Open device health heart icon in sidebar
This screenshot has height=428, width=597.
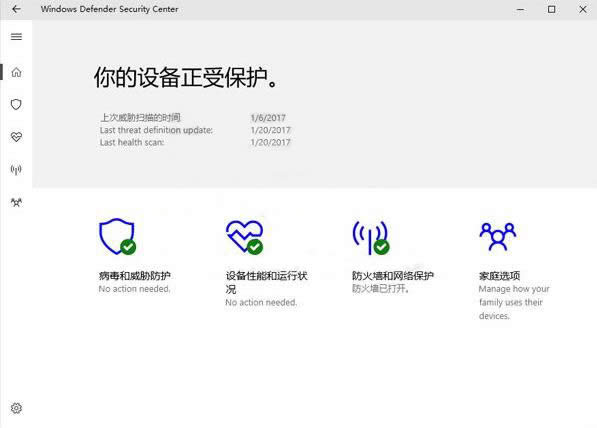click(x=16, y=137)
